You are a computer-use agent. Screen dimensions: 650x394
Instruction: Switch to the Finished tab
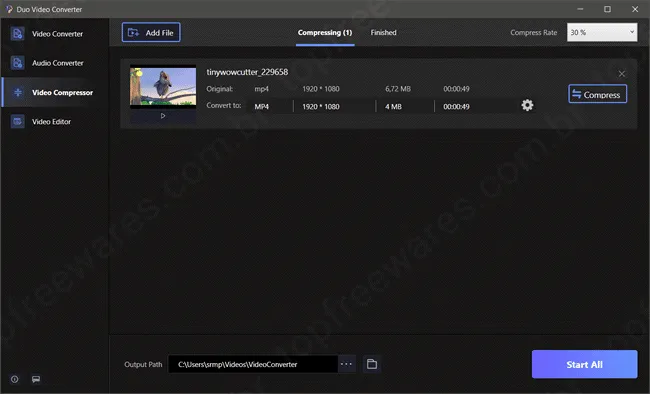point(383,33)
